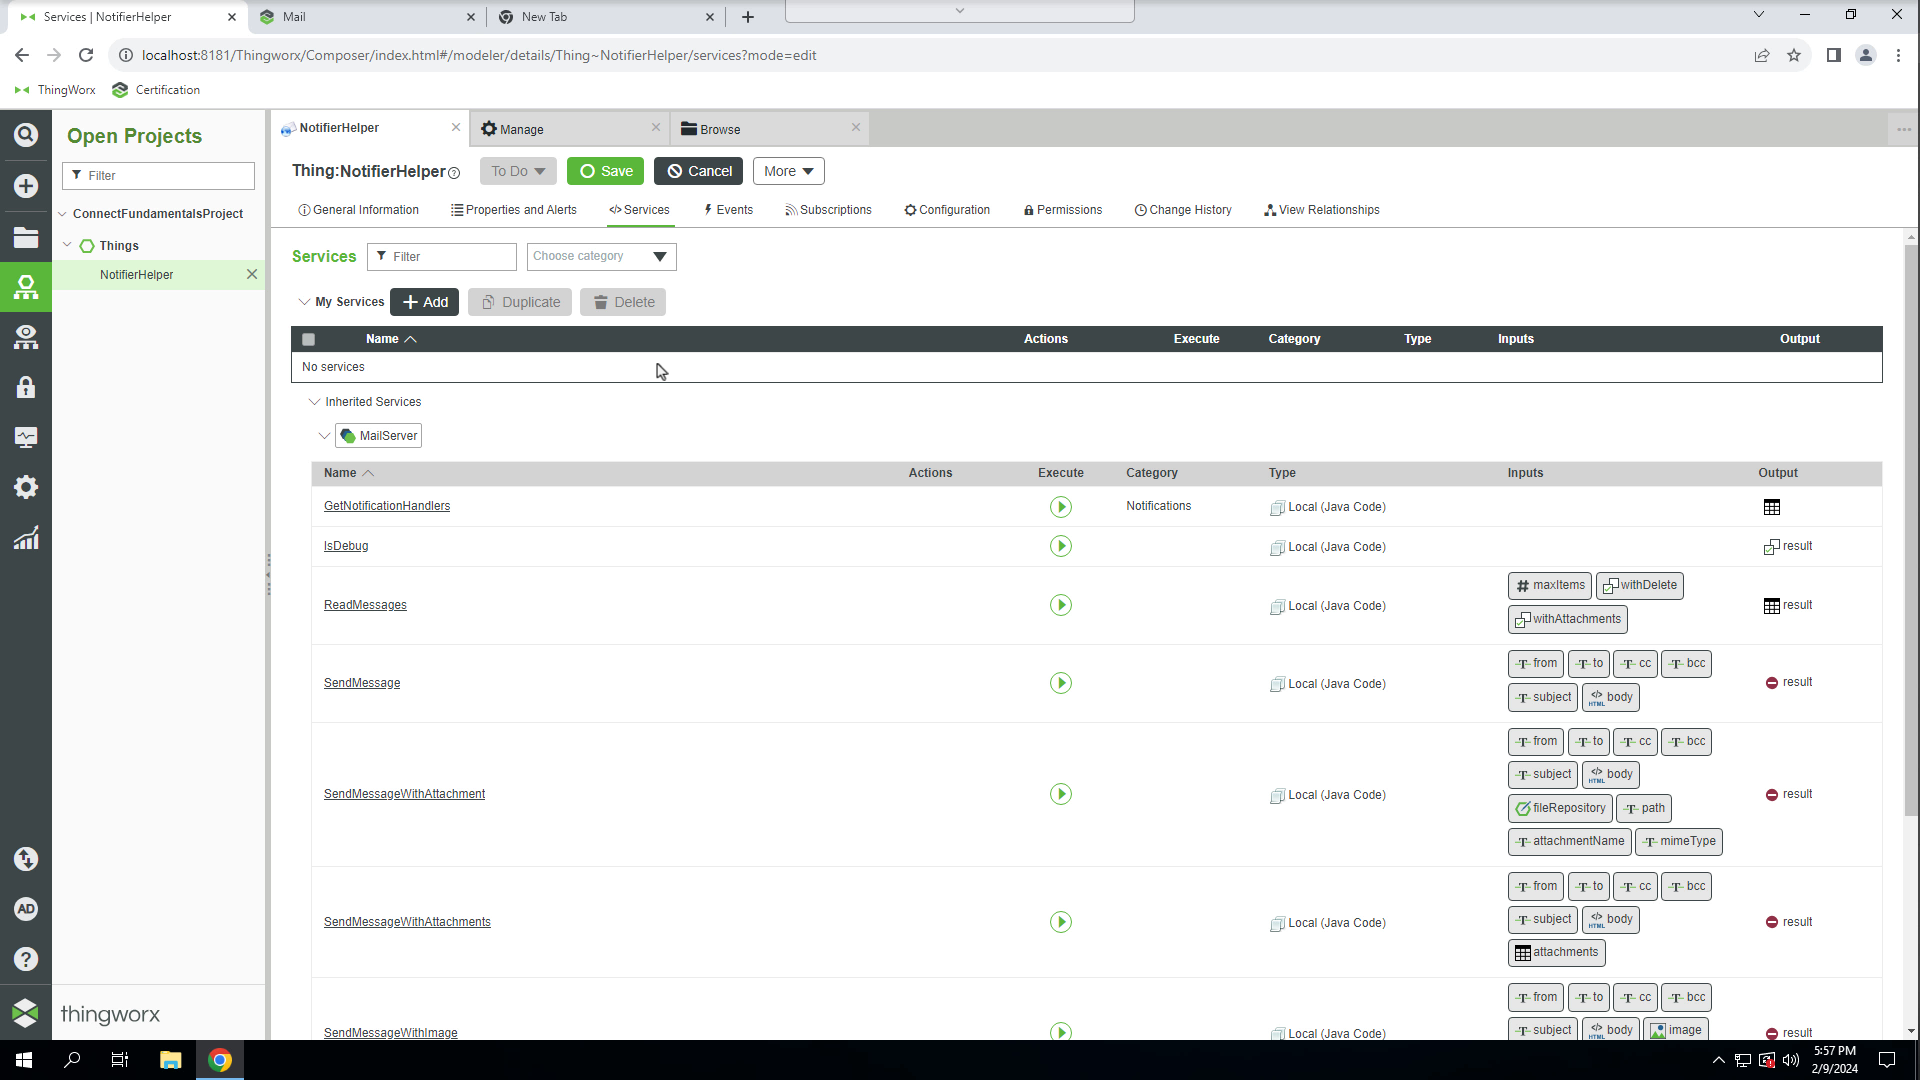
Task: Open the ReadMessages service link
Action: click(365, 605)
